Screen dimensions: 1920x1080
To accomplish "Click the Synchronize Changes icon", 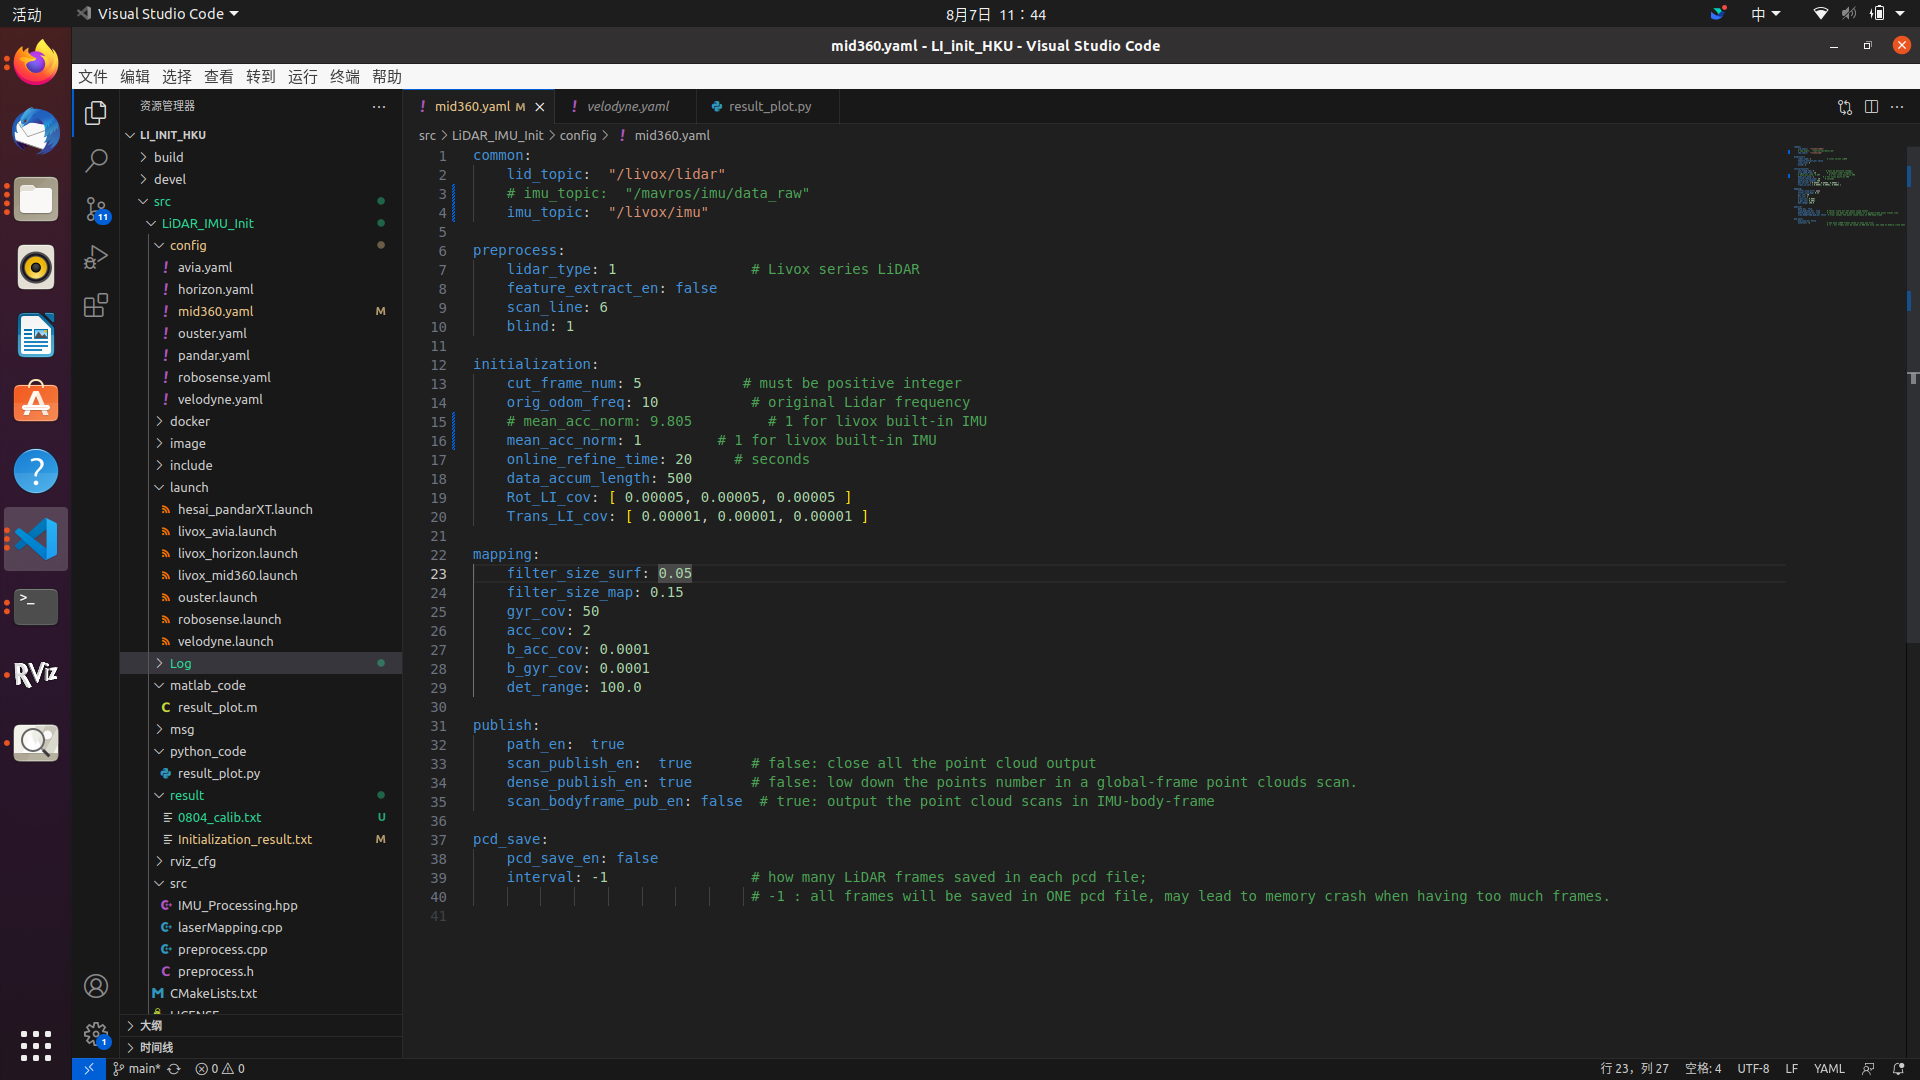I will [x=174, y=1068].
